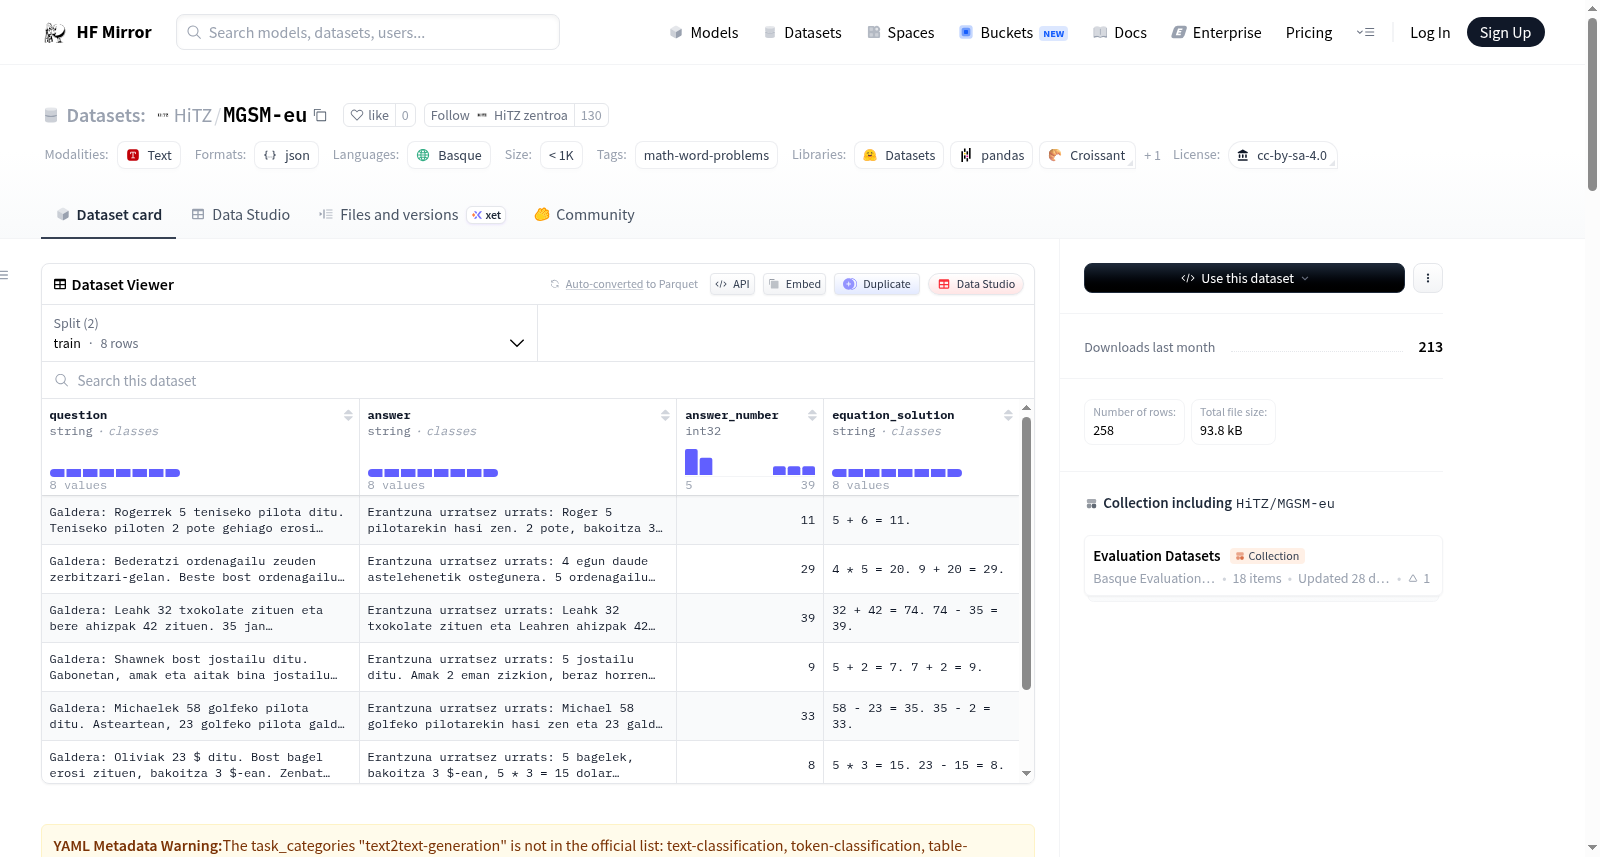Click the follower count 130
Viewport: 1600px width, 857px height.
tap(591, 115)
